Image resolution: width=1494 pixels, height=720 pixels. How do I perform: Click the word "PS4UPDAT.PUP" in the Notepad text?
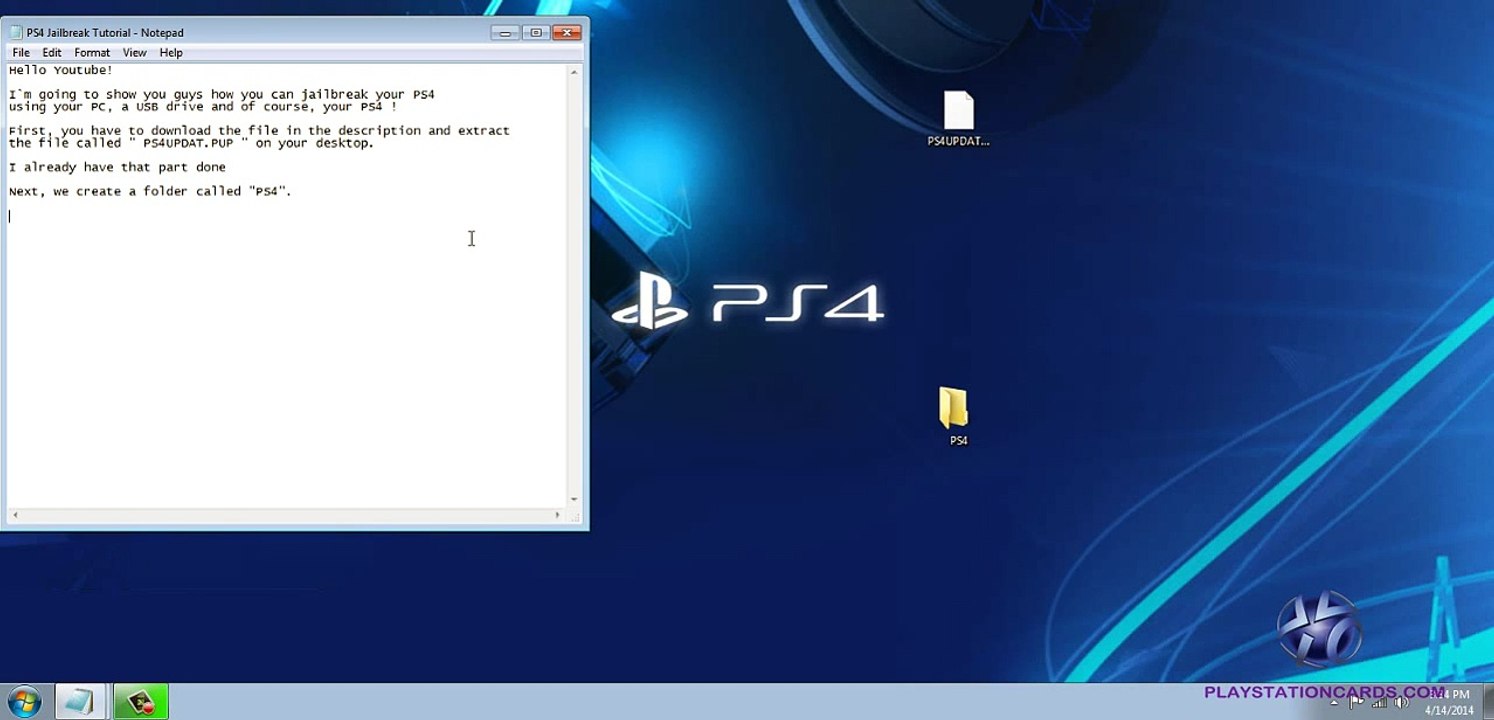pyautogui.click(x=188, y=143)
